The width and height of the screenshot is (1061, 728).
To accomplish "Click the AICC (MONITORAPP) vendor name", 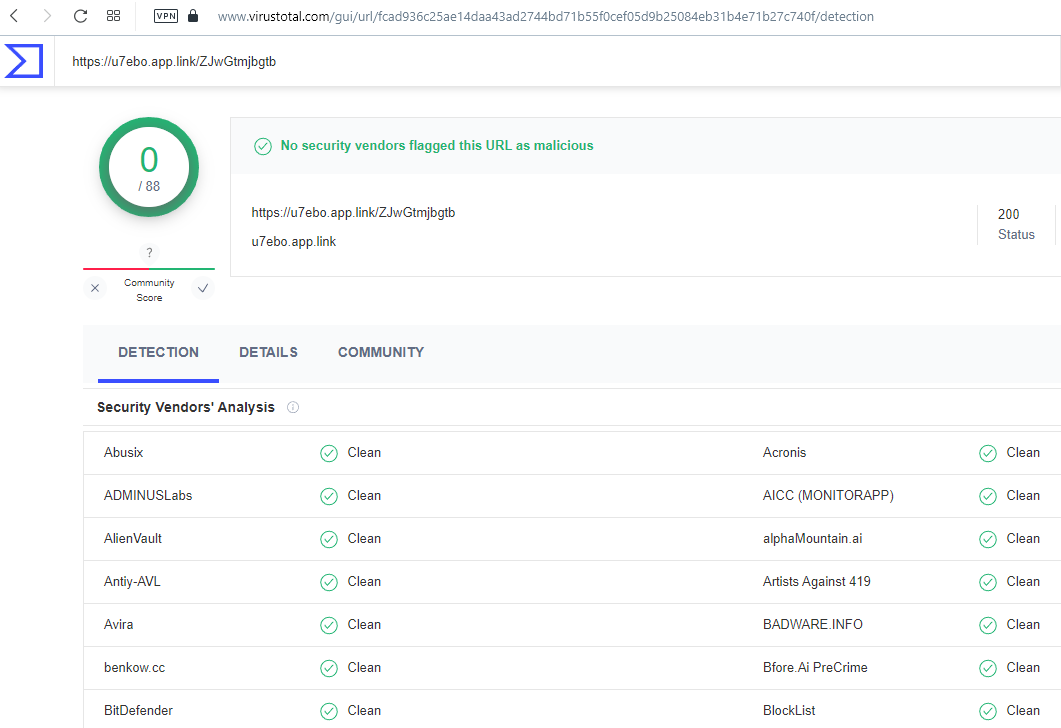I will click(x=828, y=495).
